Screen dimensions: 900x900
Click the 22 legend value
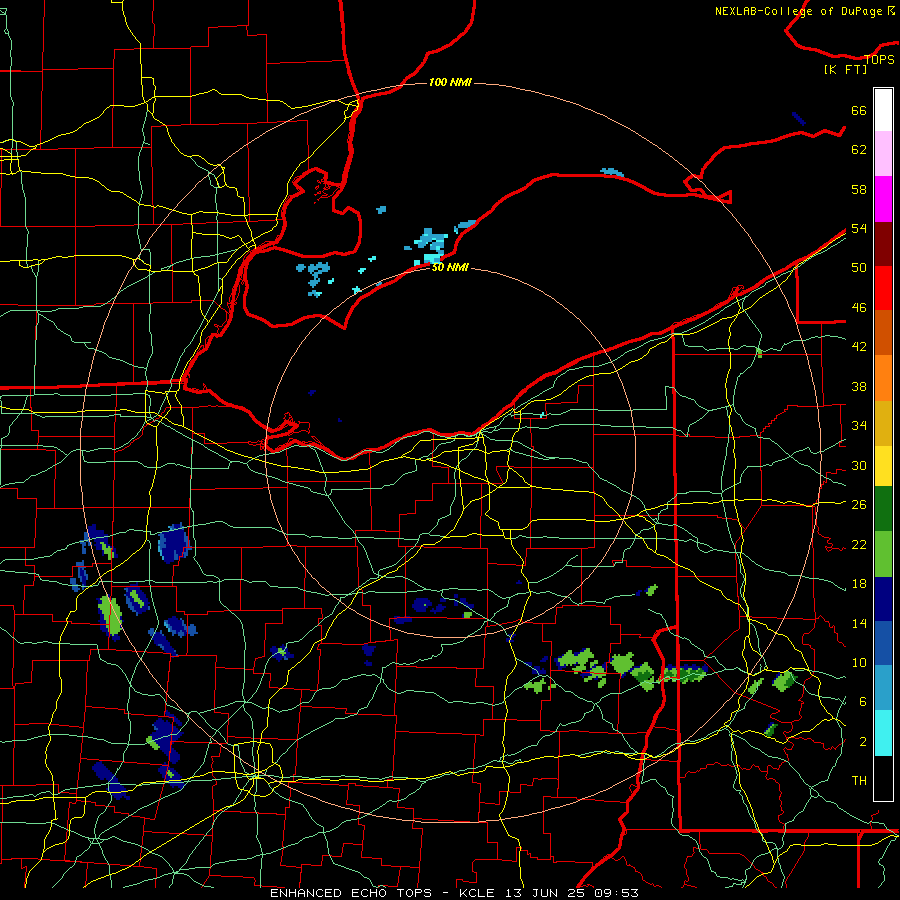(859, 544)
